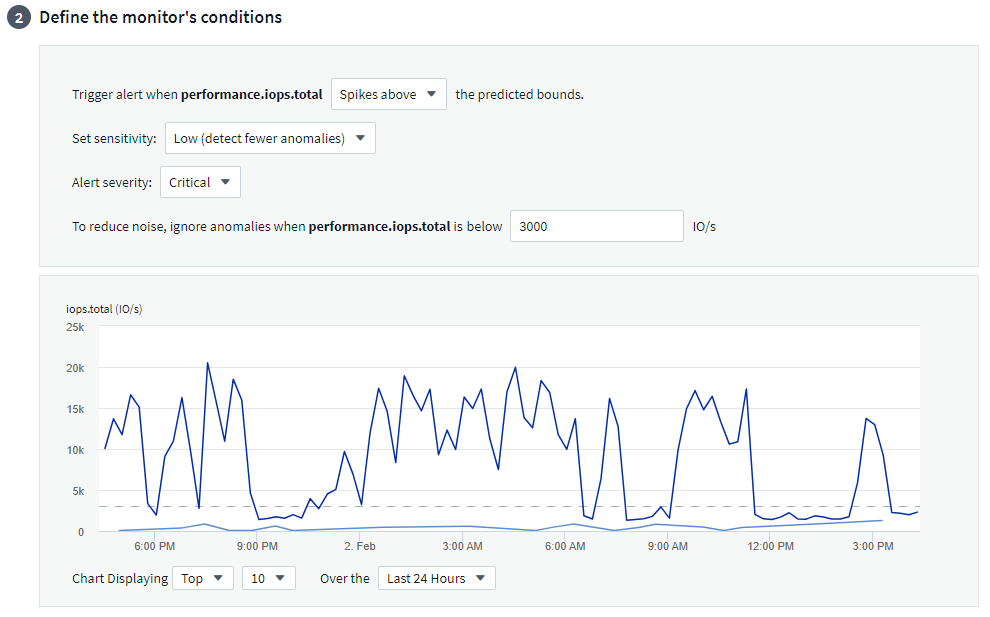Click the "25k" y-axis label
Screen dimensions: 990x617
pos(75,327)
